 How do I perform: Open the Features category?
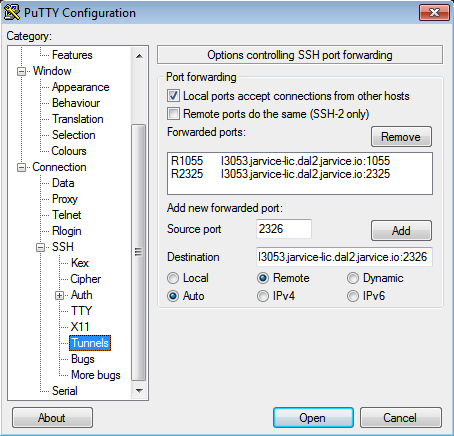[x=72, y=55]
